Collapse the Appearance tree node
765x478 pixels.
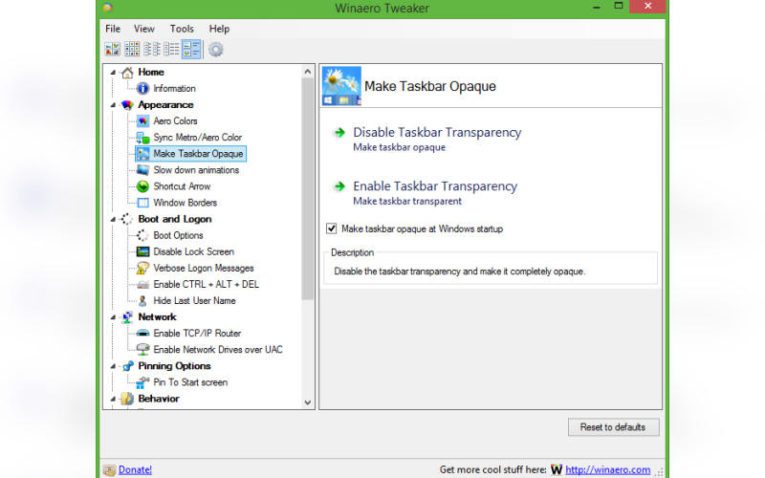113,105
